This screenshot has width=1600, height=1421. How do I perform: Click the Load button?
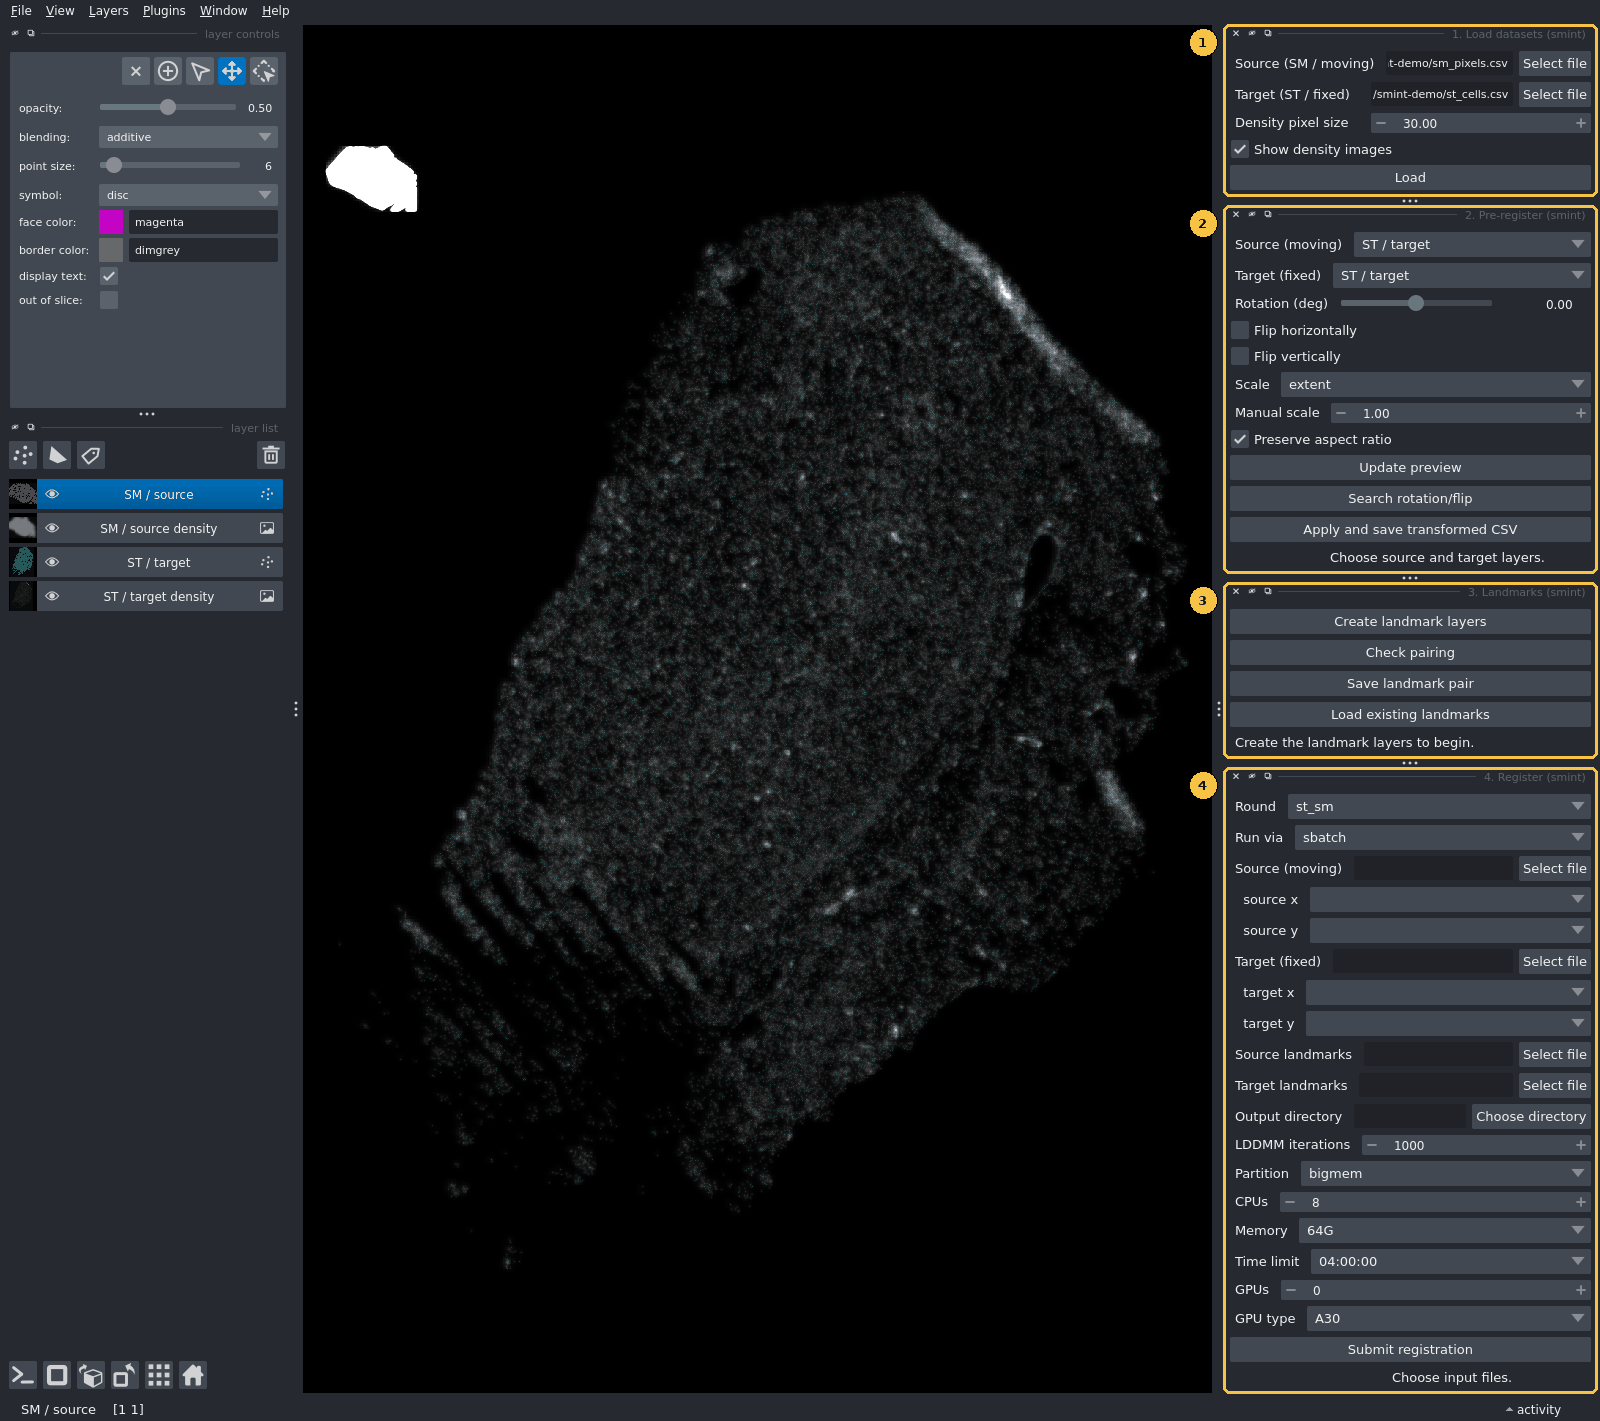click(x=1410, y=177)
